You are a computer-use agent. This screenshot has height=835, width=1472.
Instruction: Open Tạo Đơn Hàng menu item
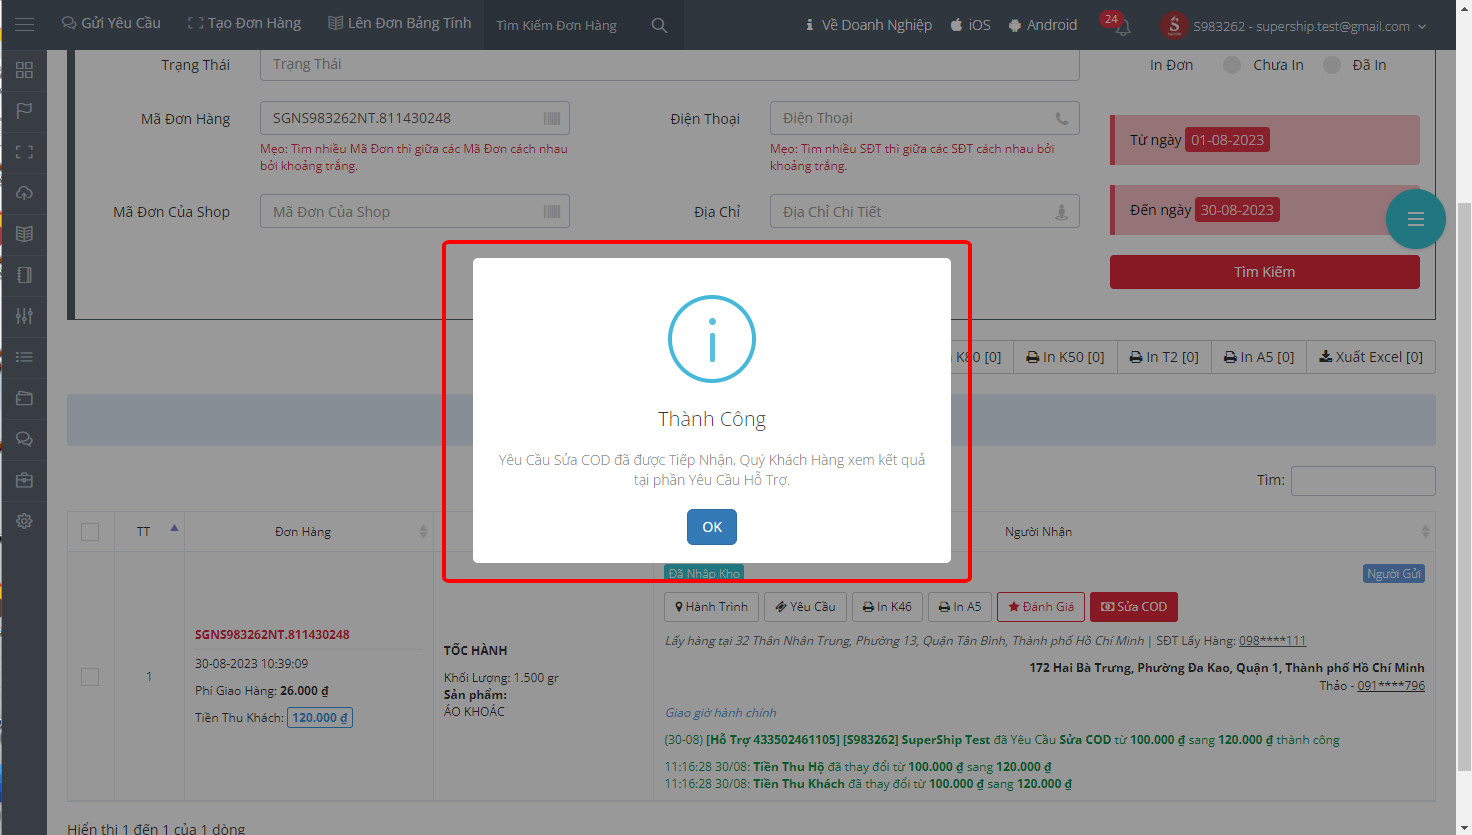[x=244, y=23]
